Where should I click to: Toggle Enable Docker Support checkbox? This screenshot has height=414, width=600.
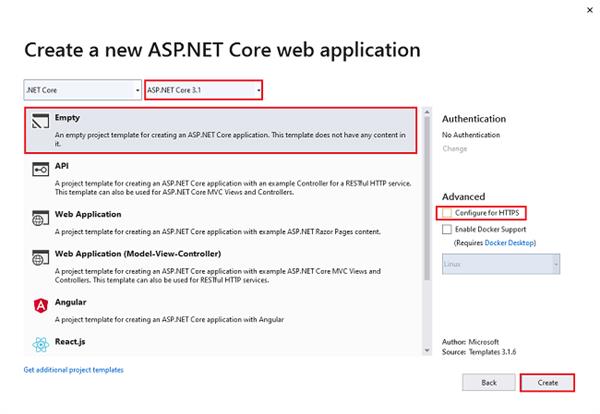(x=446, y=229)
